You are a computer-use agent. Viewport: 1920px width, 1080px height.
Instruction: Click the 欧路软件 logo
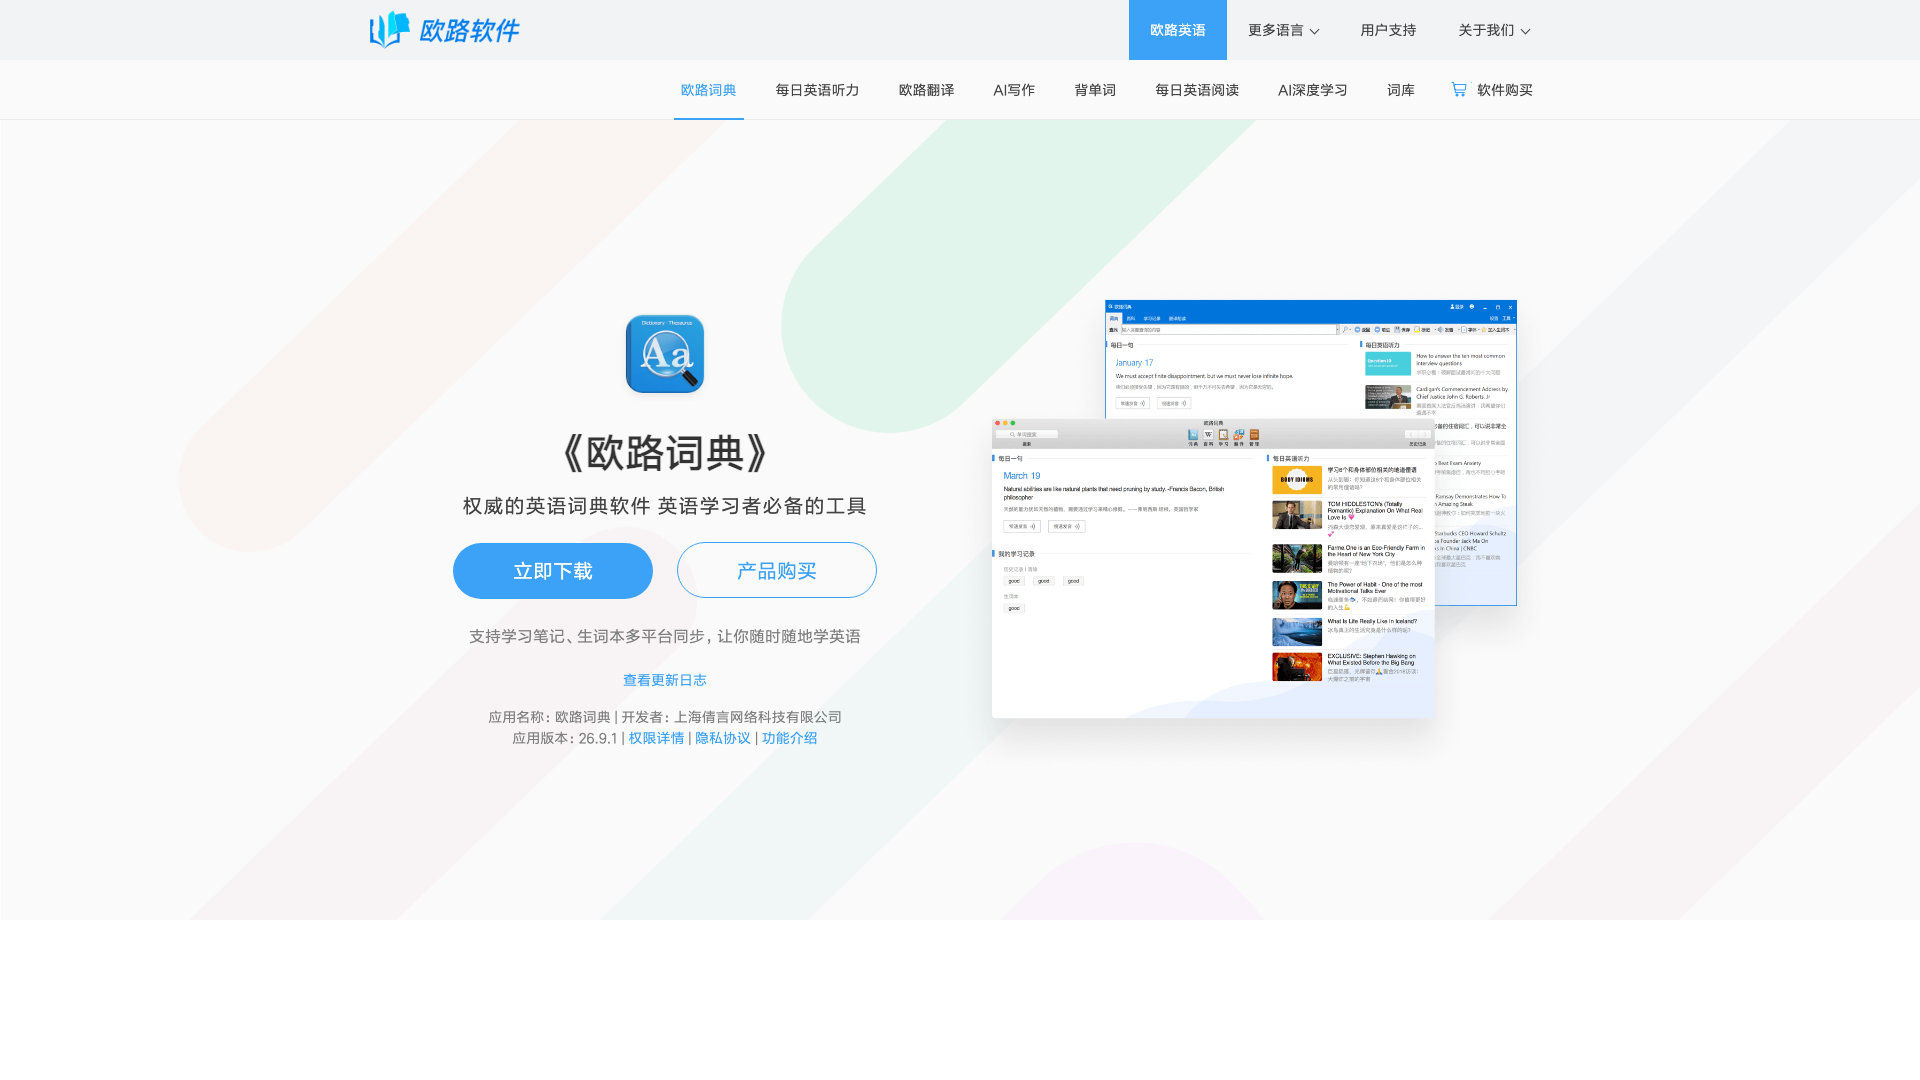click(444, 30)
